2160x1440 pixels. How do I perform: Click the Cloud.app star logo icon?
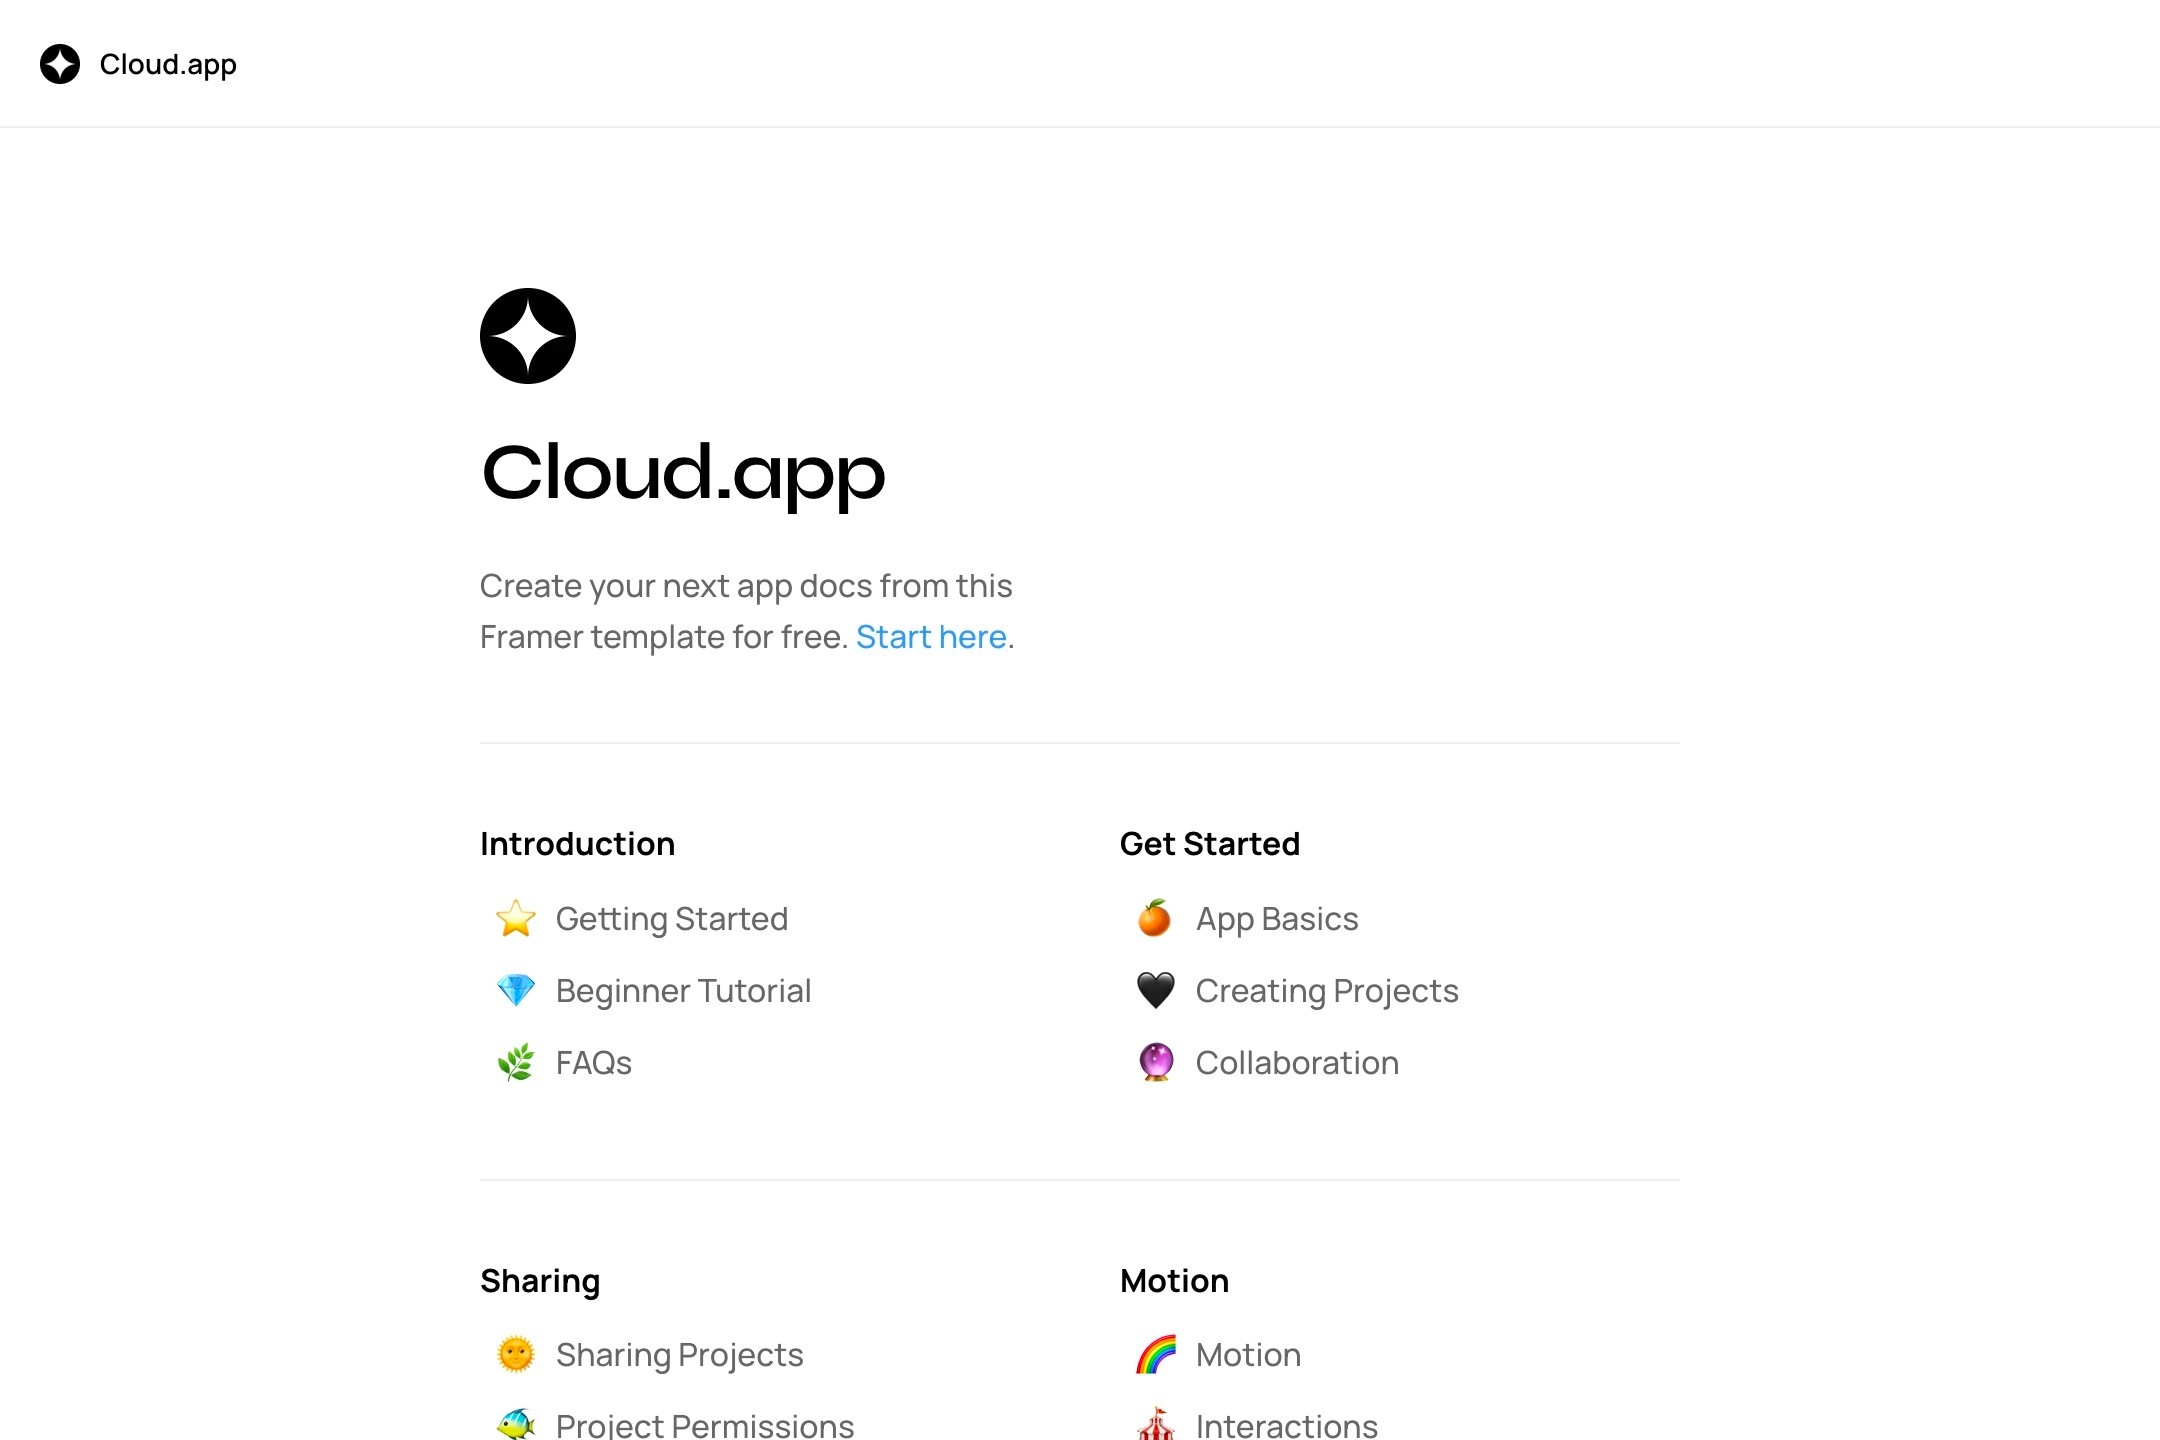pos(59,64)
